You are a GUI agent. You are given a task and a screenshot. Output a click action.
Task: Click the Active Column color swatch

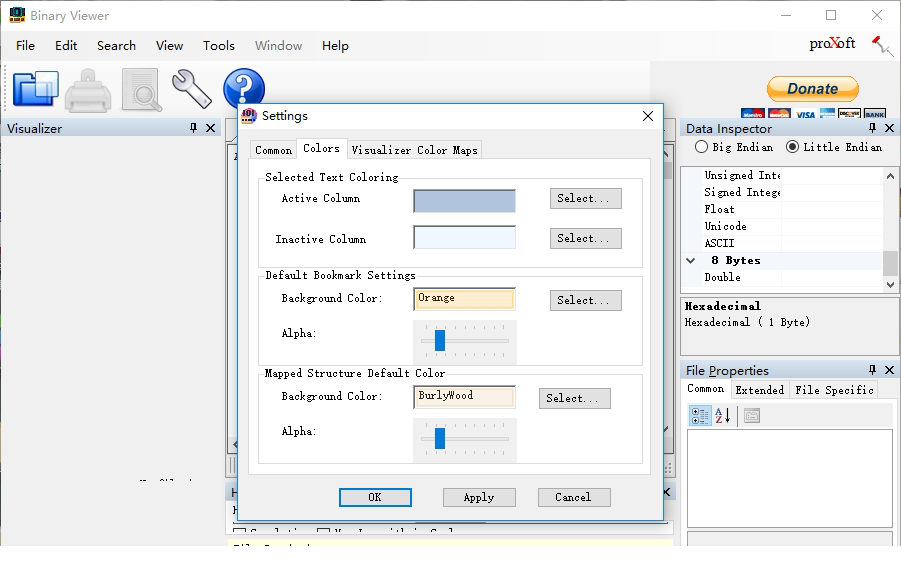pos(464,201)
